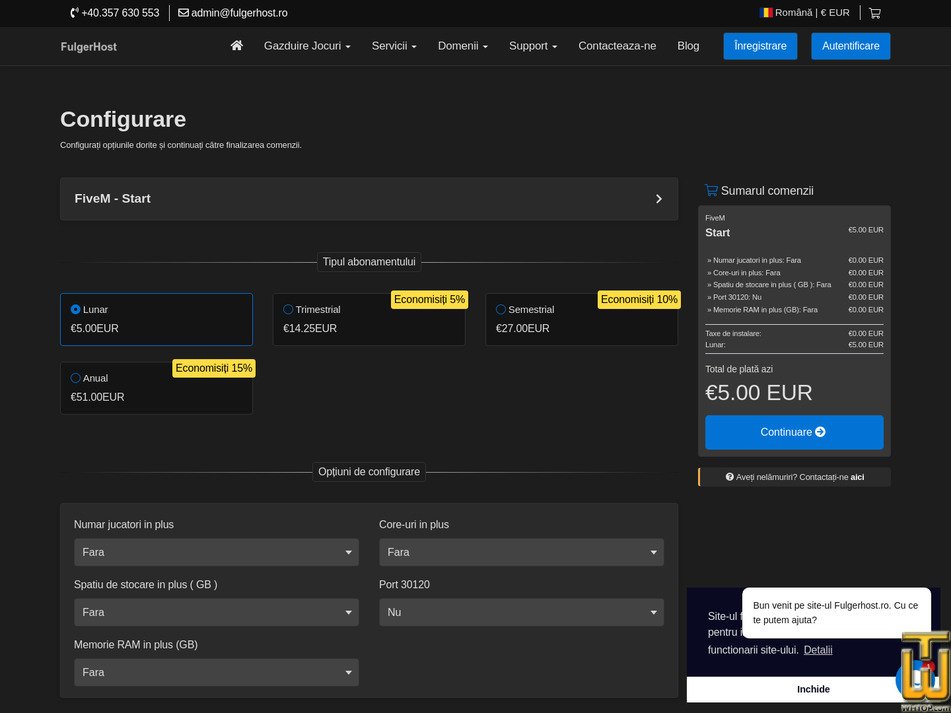Select the Anual plan with 15% discount
951x713 pixels.
coord(75,378)
